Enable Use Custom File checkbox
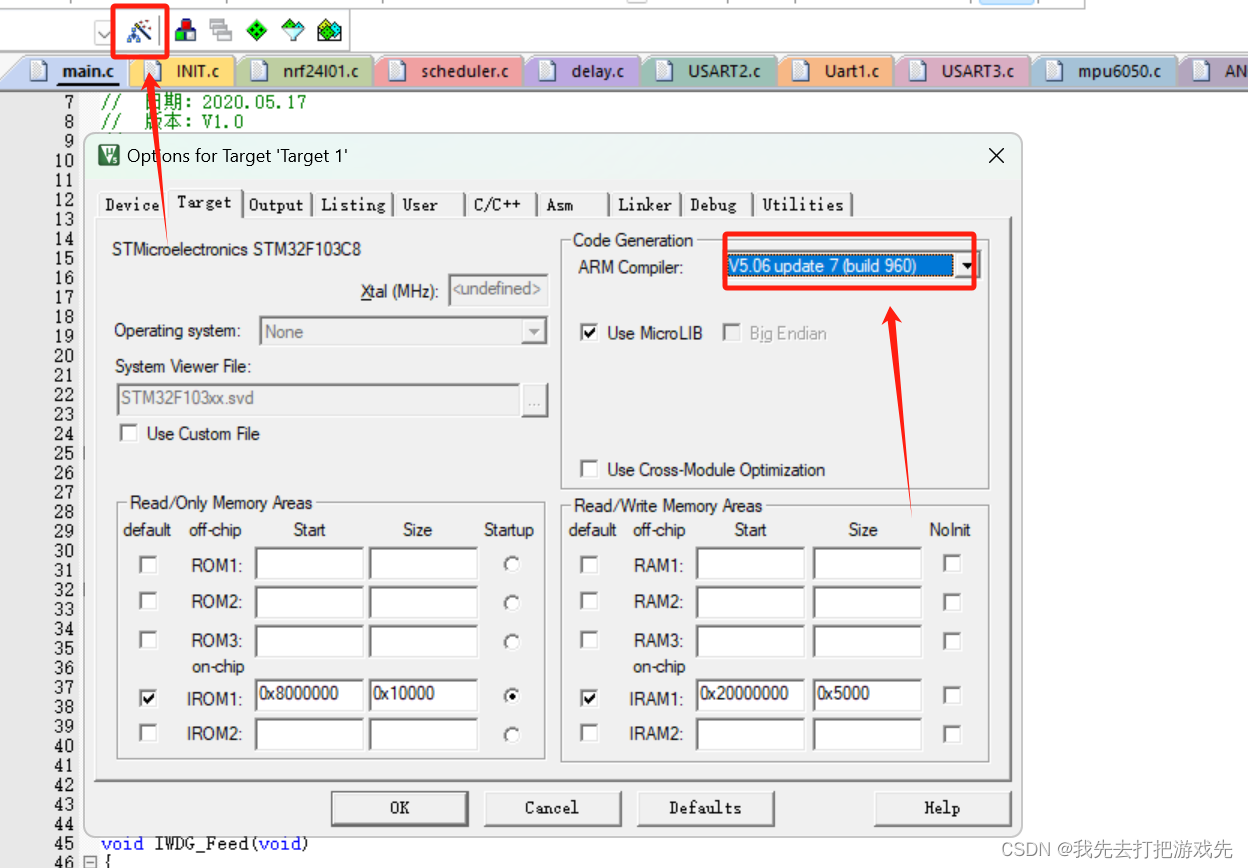1248x868 pixels. [128, 433]
